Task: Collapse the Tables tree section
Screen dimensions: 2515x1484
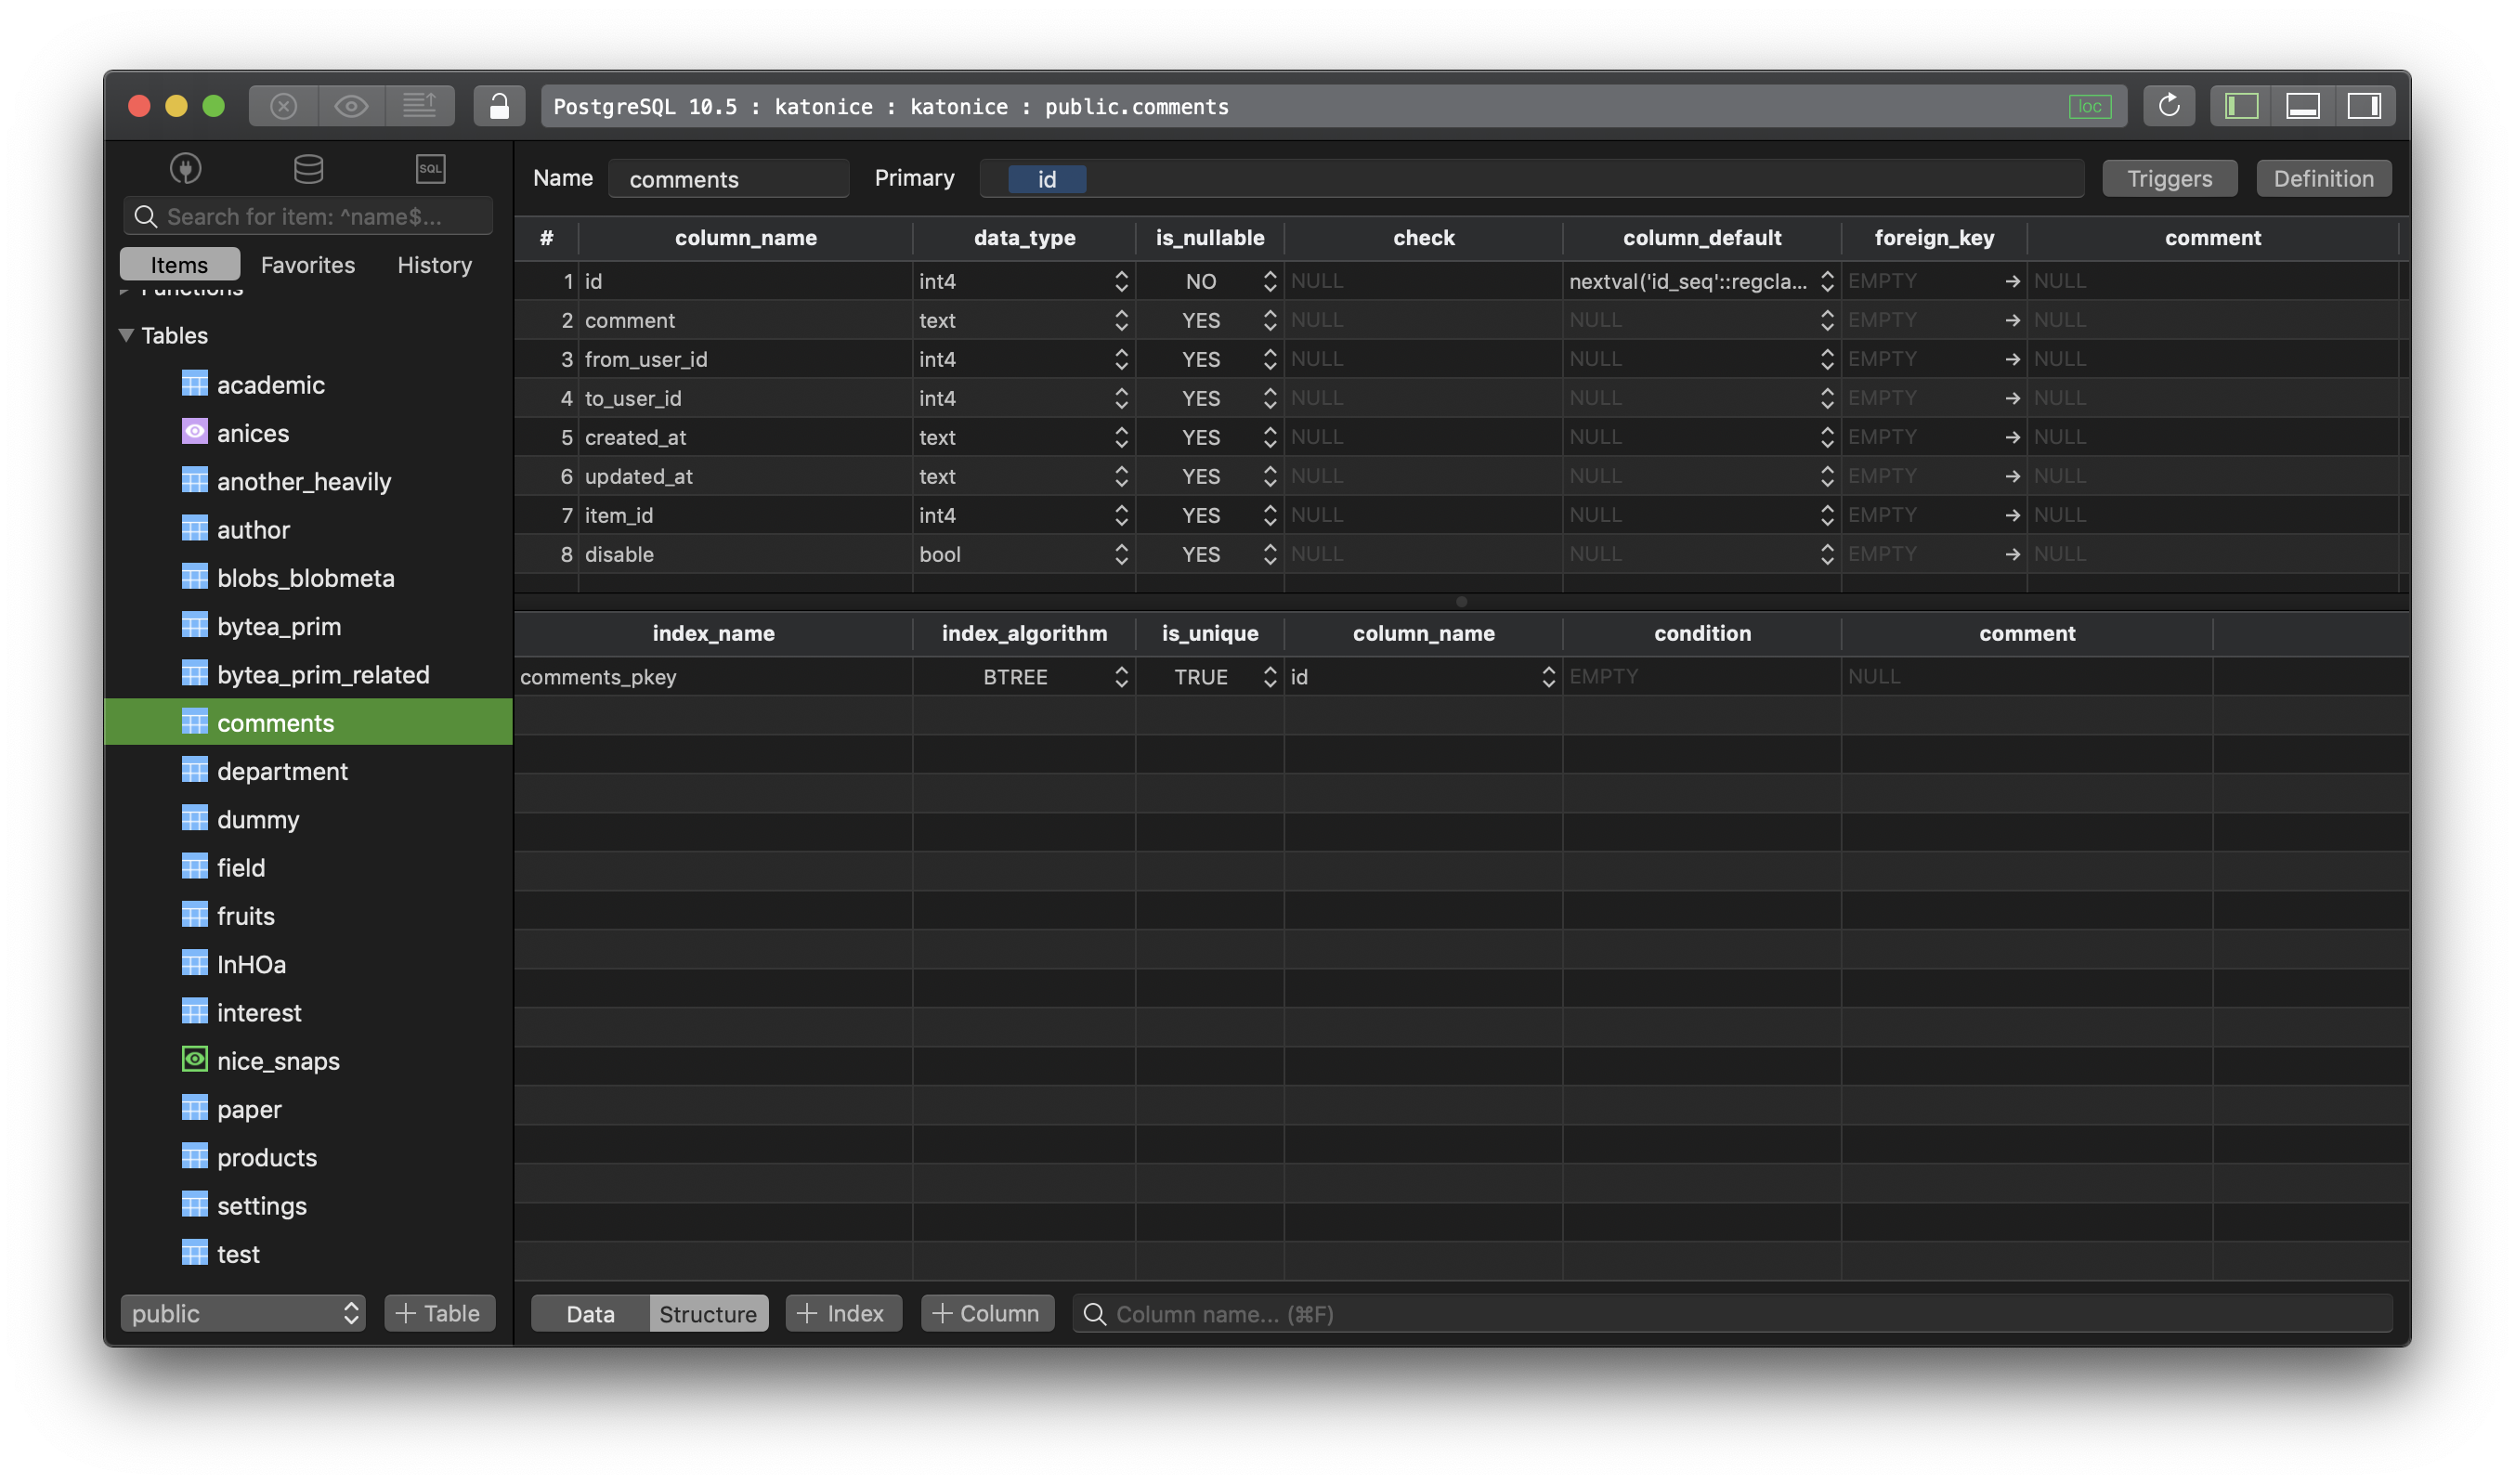Action: (x=126, y=335)
